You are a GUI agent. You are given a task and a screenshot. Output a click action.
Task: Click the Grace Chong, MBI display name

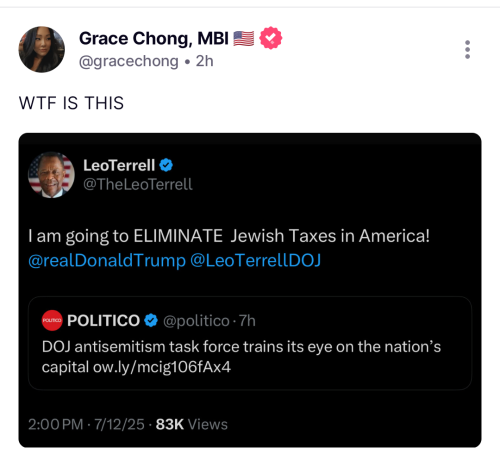coord(154,39)
